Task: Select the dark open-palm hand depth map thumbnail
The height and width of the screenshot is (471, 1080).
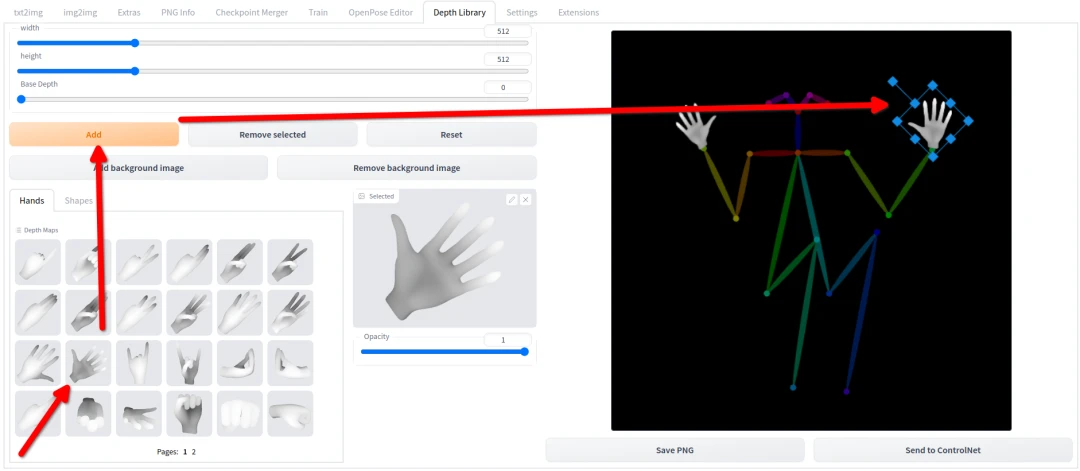Action: tap(89, 363)
